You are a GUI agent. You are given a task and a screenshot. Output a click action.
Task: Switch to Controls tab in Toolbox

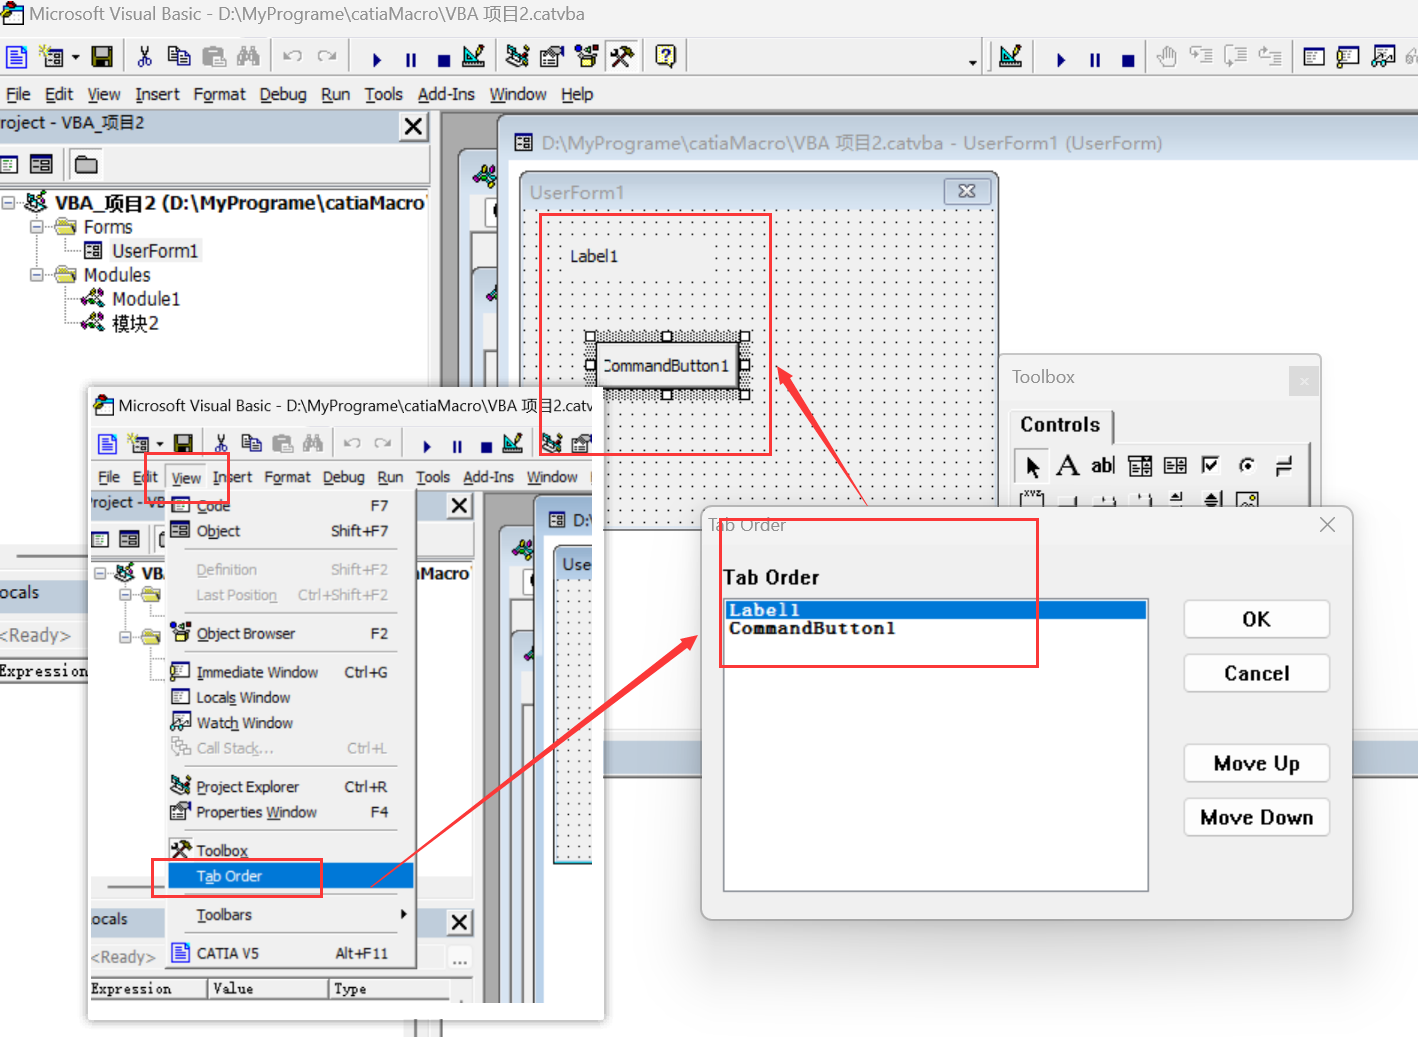(x=1060, y=425)
